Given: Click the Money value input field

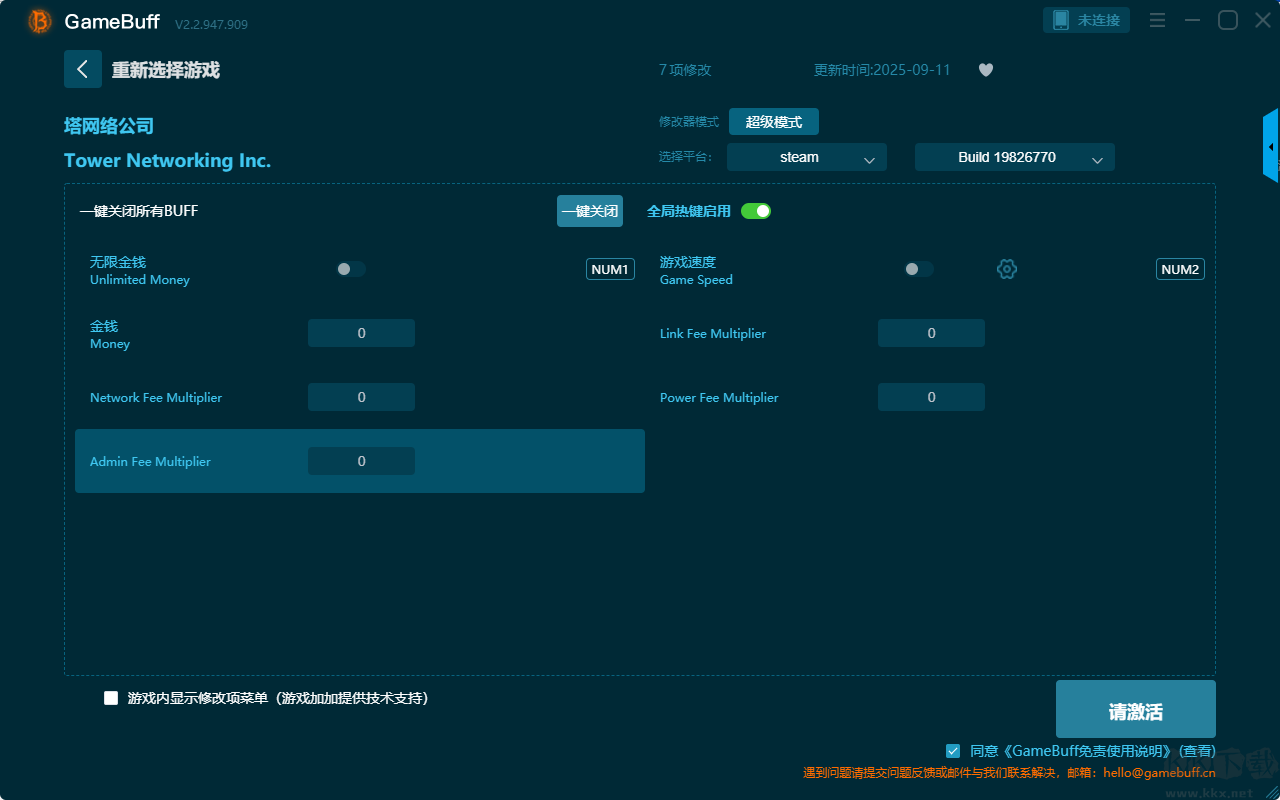Looking at the screenshot, I should [x=361, y=333].
